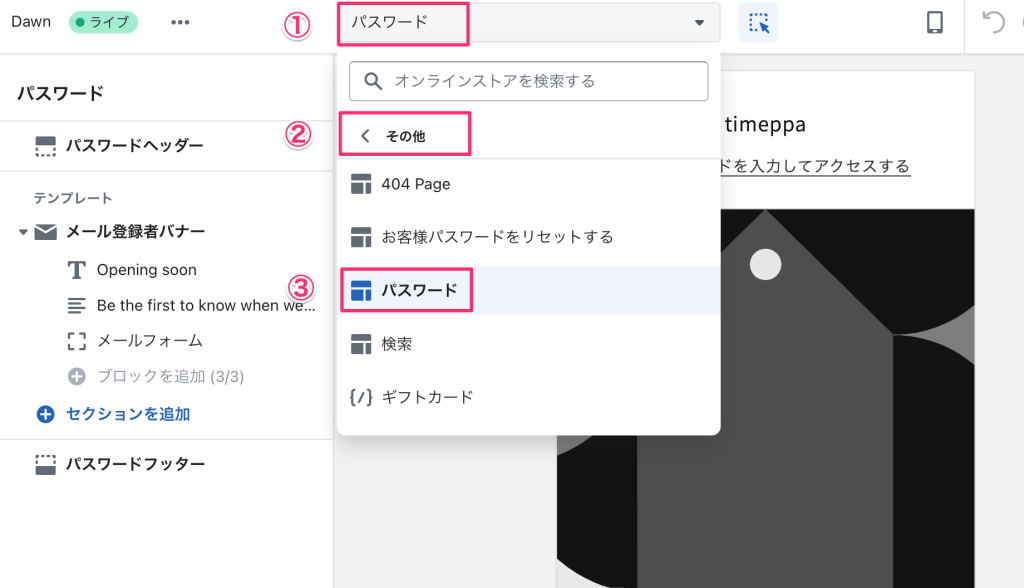Choose 404 Page template
The image size is (1024, 588).
tap(415, 184)
